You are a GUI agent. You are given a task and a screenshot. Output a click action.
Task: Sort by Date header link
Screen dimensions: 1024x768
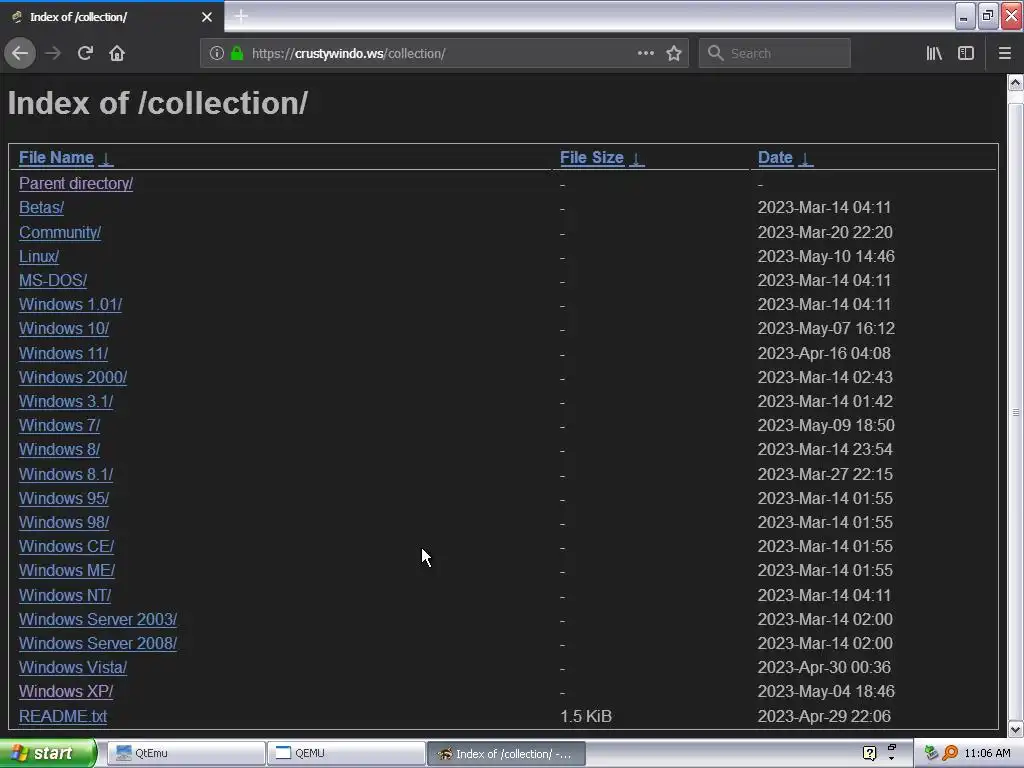[x=775, y=158]
